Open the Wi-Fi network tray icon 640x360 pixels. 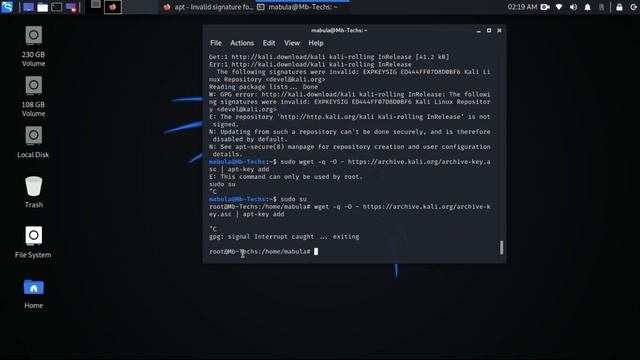pos(559,7)
